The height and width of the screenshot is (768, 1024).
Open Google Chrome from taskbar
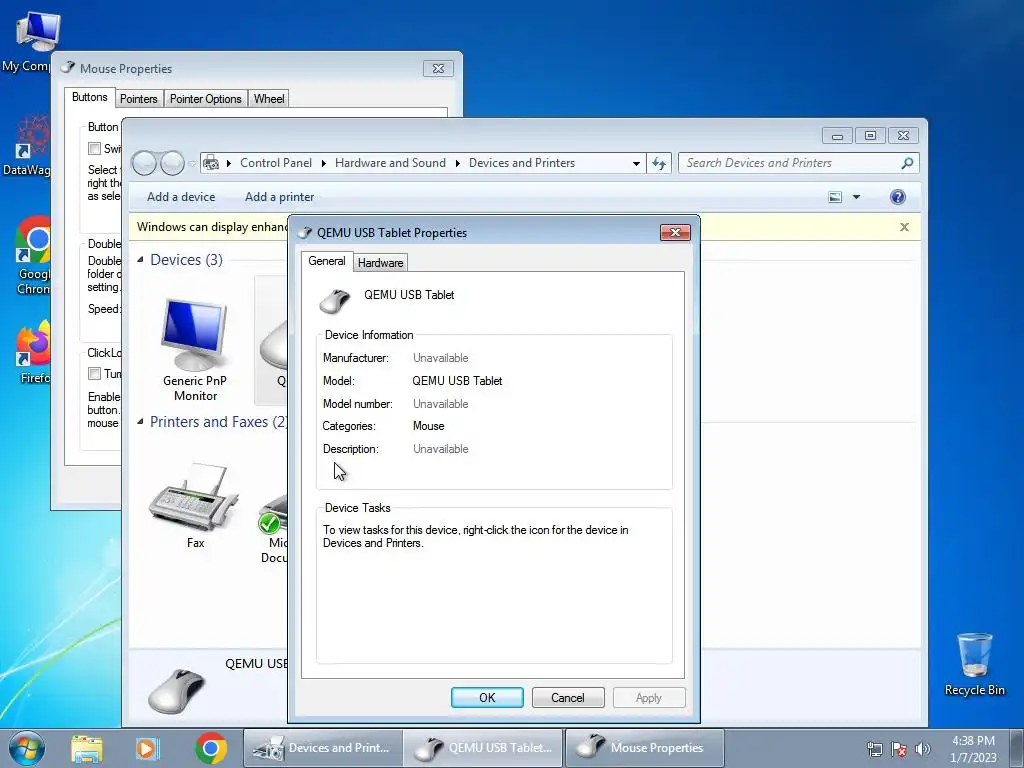coord(211,748)
